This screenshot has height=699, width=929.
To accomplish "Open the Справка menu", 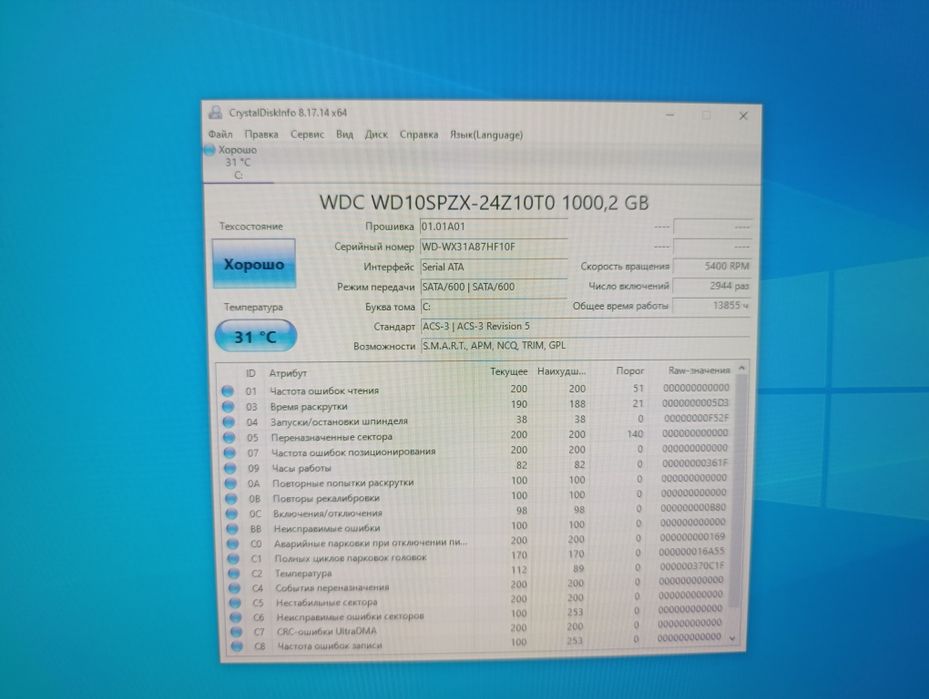I will pos(419,134).
